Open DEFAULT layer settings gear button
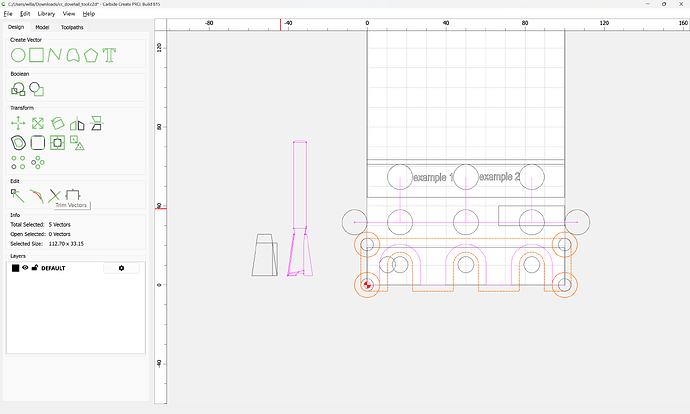 pos(121,268)
